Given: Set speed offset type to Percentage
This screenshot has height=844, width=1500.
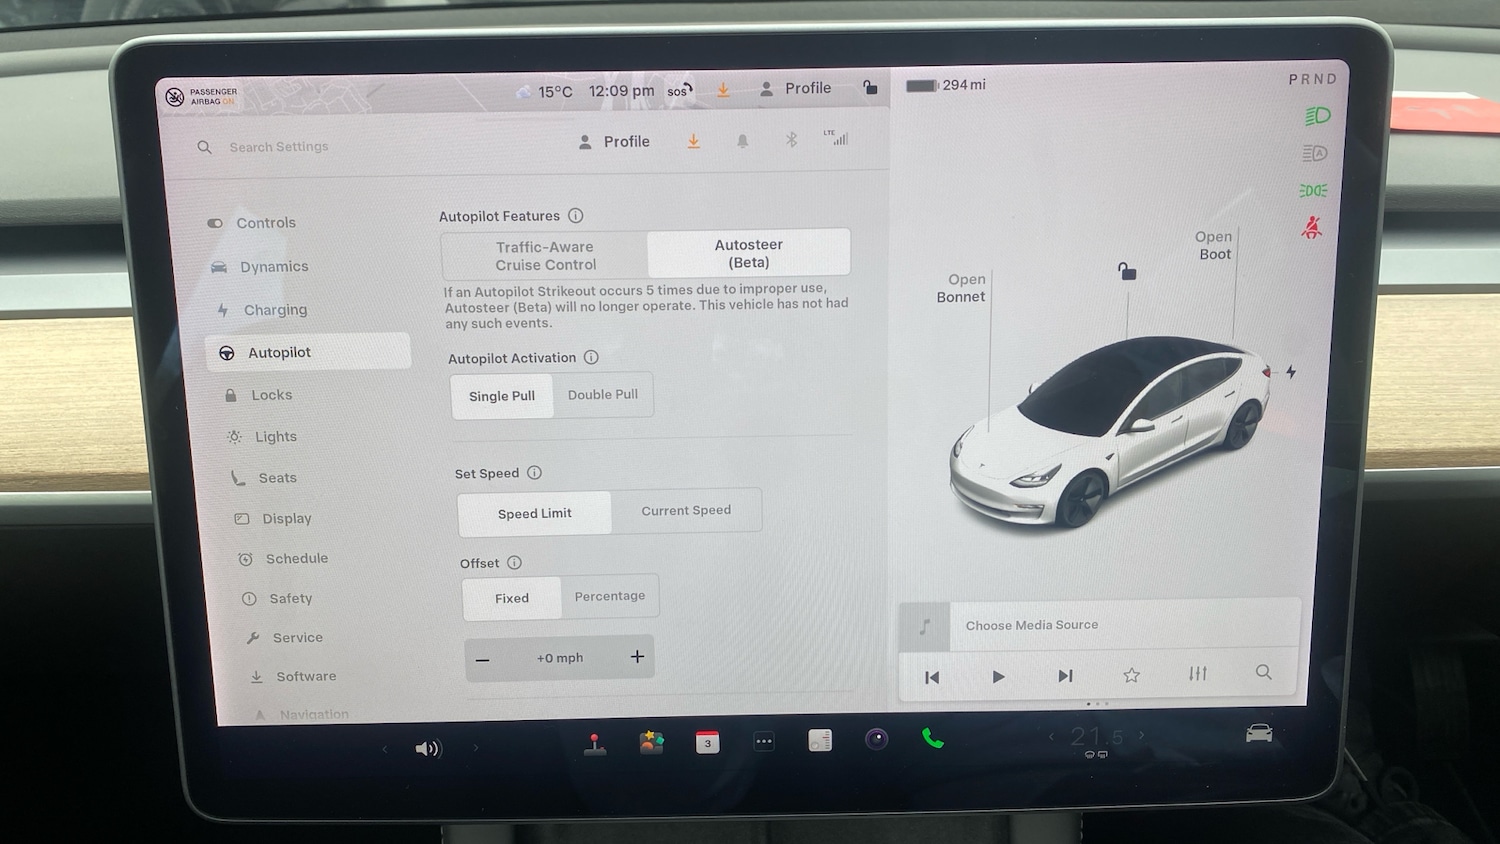Looking at the screenshot, I should pos(610,596).
